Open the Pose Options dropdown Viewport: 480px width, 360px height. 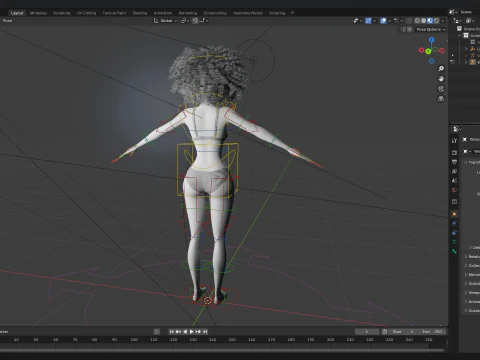point(431,29)
